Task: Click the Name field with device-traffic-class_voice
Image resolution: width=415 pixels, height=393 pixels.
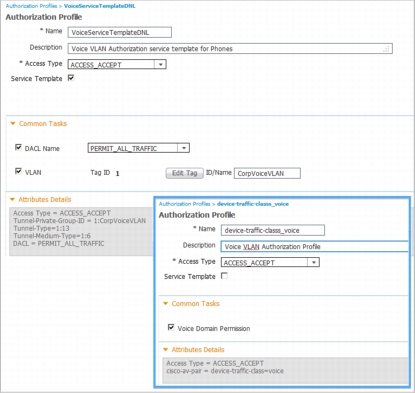Action: (x=273, y=230)
